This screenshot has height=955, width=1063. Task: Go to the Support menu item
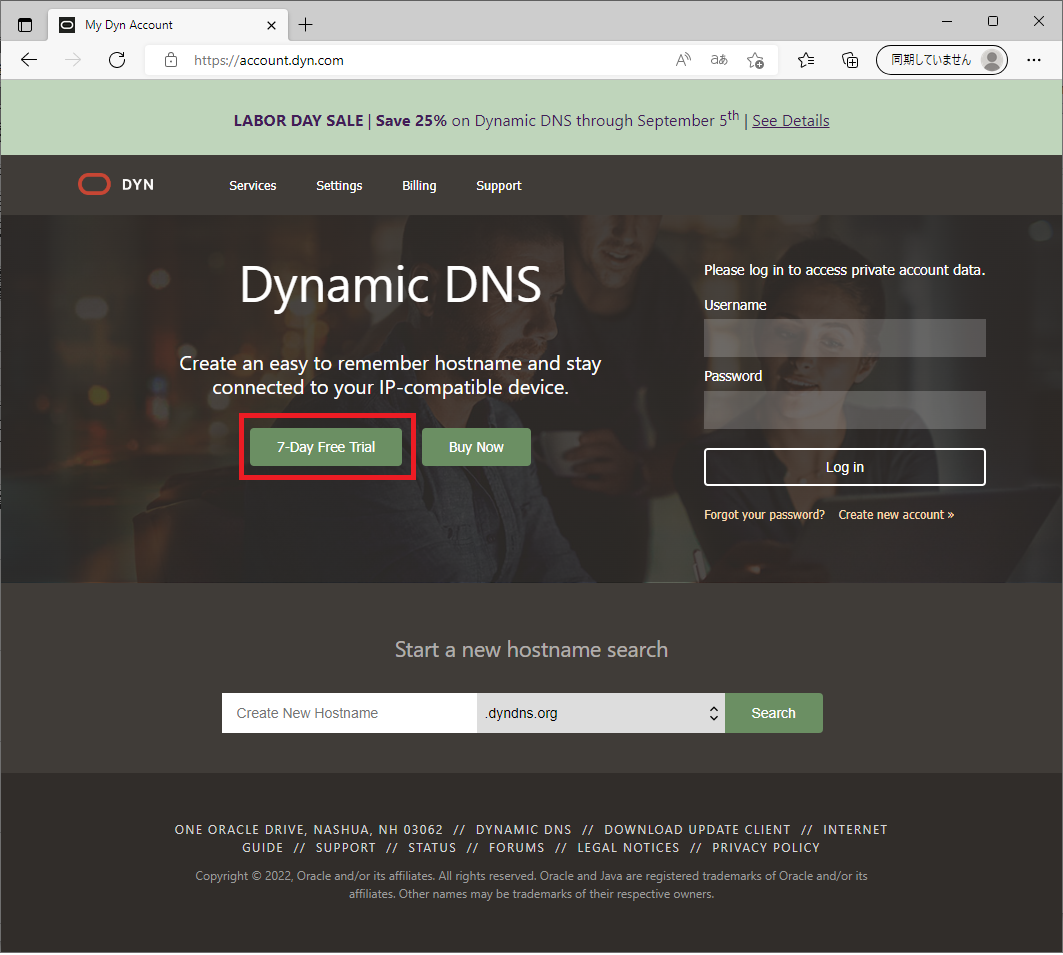click(x=498, y=185)
